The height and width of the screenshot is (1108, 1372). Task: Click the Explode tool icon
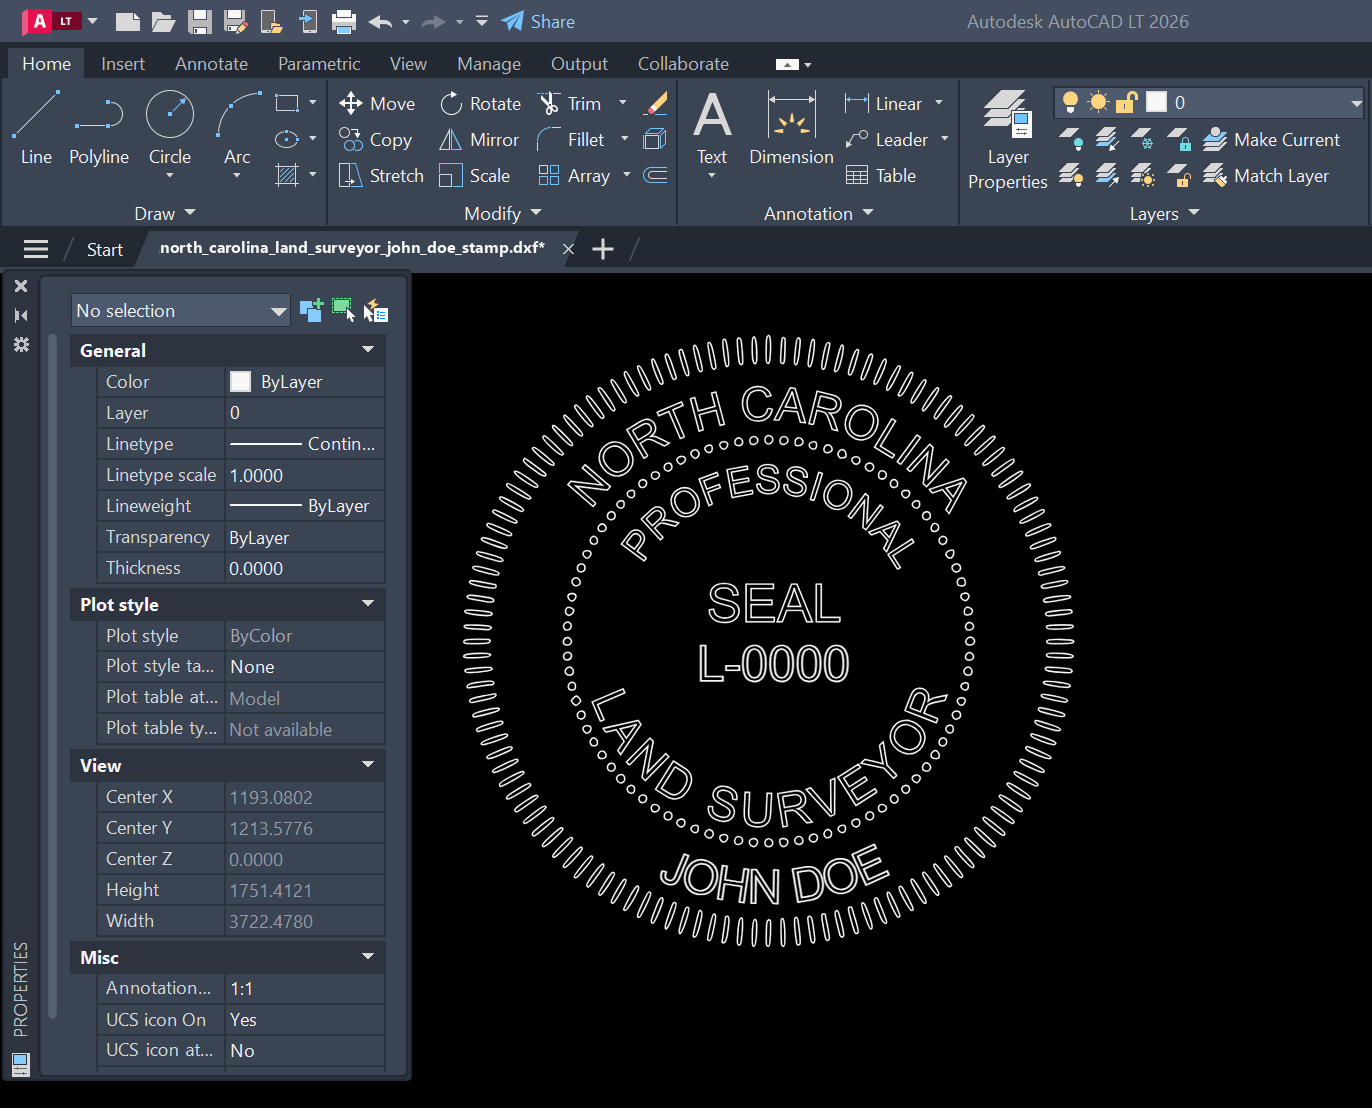(x=656, y=139)
